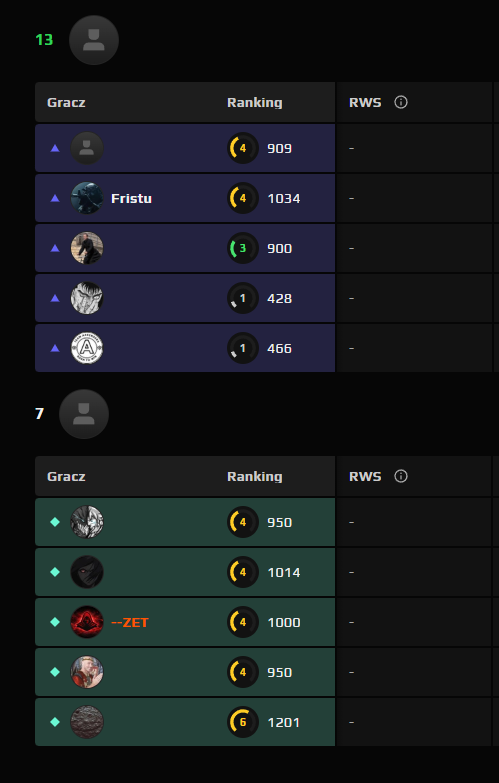Open --ZET player name link
This screenshot has height=783, width=499.
(130, 622)
